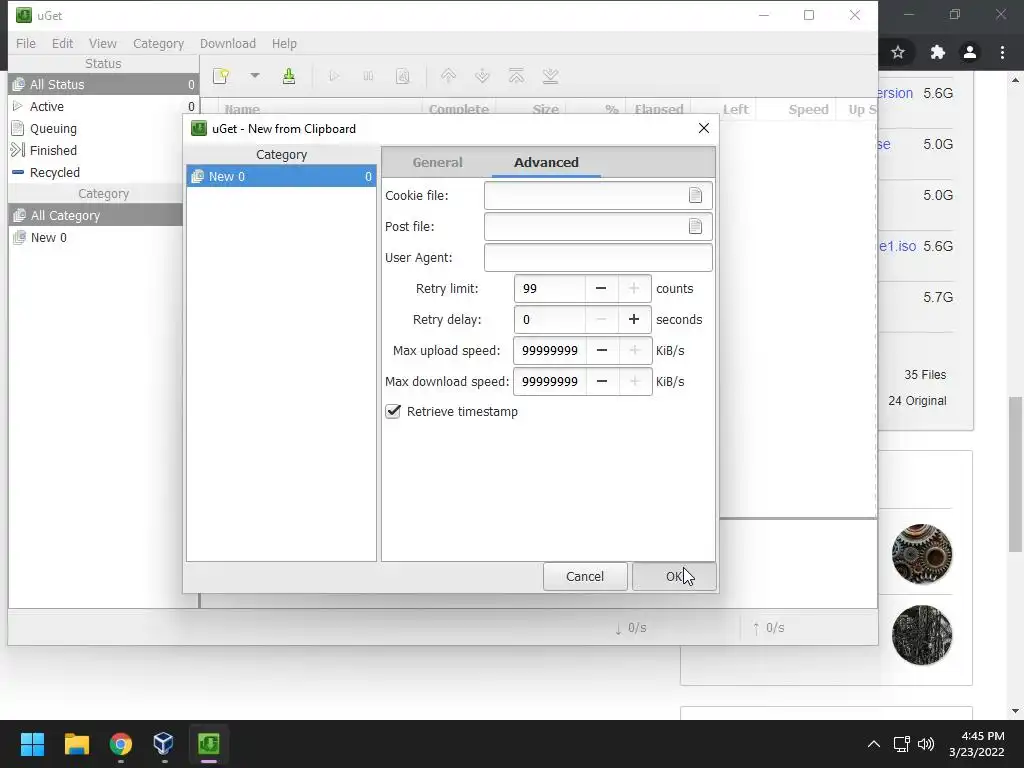Increase the Max download speed value
The image size is (1024, 768).
634,381
